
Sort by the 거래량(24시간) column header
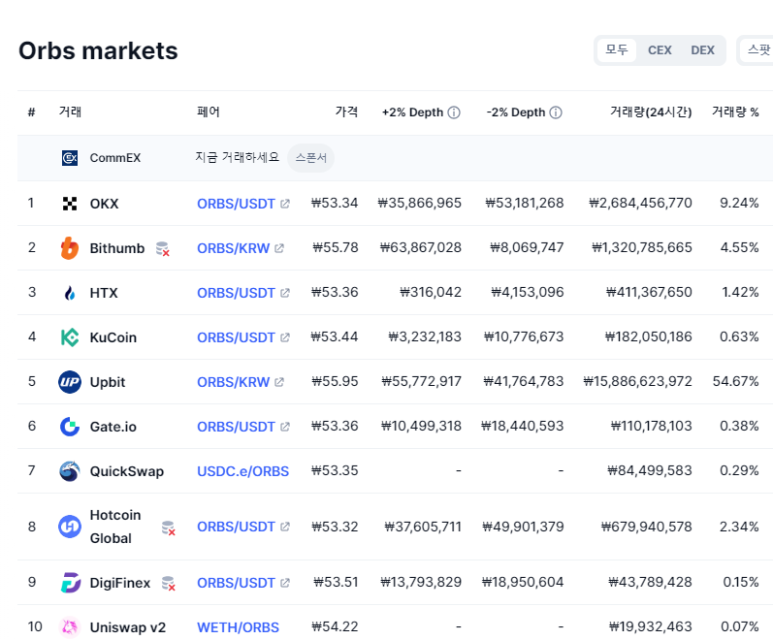[651, 112]
